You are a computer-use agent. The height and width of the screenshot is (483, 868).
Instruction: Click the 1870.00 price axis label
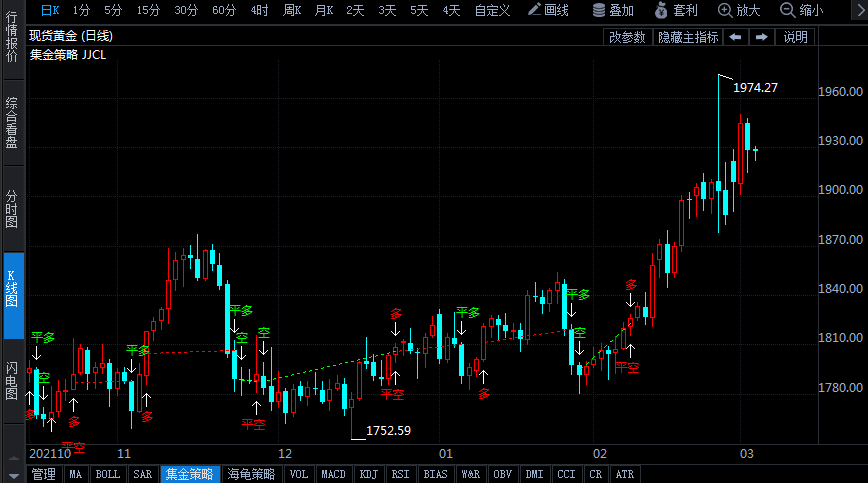click(840, 240)
